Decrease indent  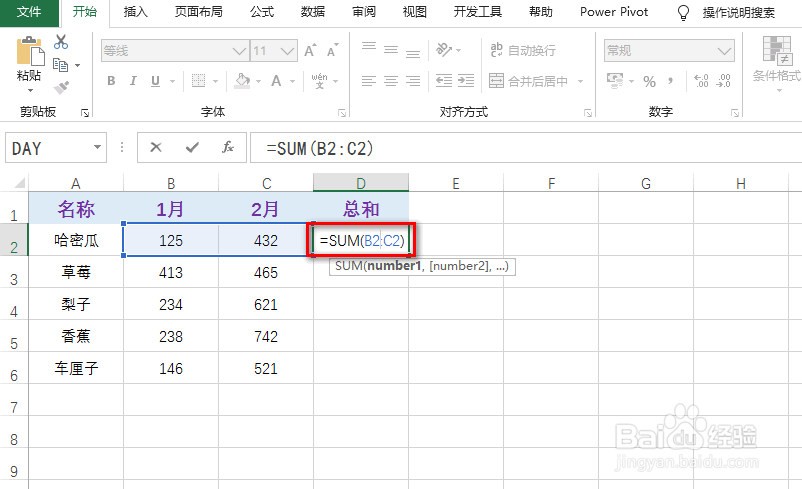[444, 81]
